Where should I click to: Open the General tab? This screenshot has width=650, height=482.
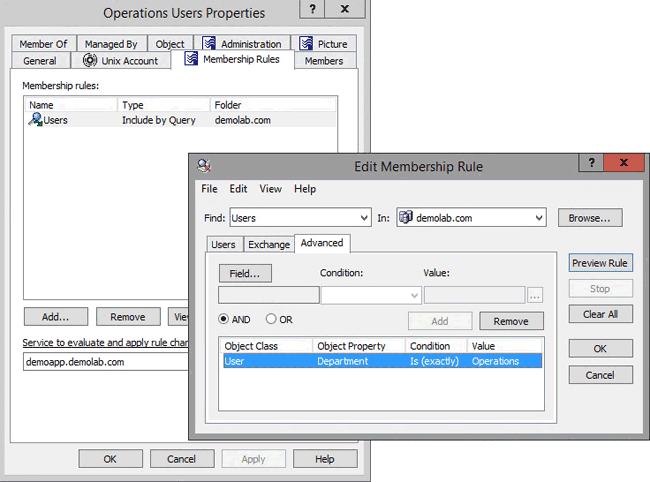(40, 61)
